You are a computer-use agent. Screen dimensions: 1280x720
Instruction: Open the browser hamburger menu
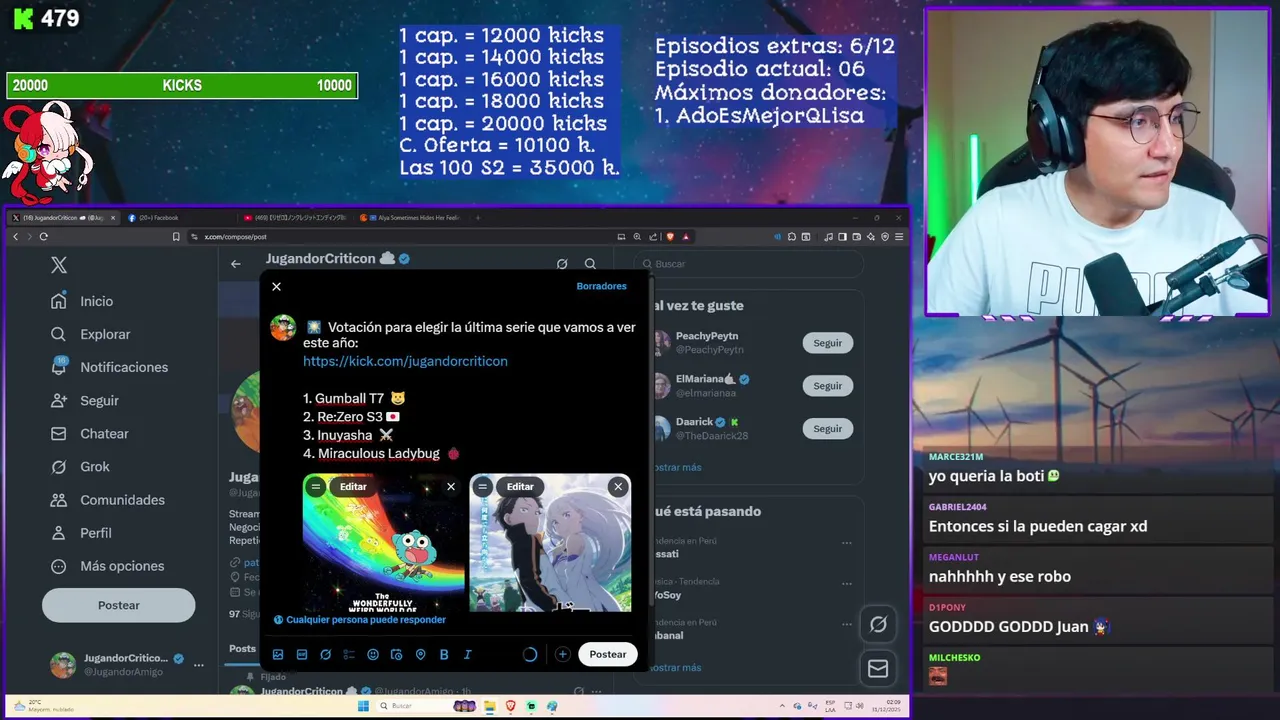[899, 237]
